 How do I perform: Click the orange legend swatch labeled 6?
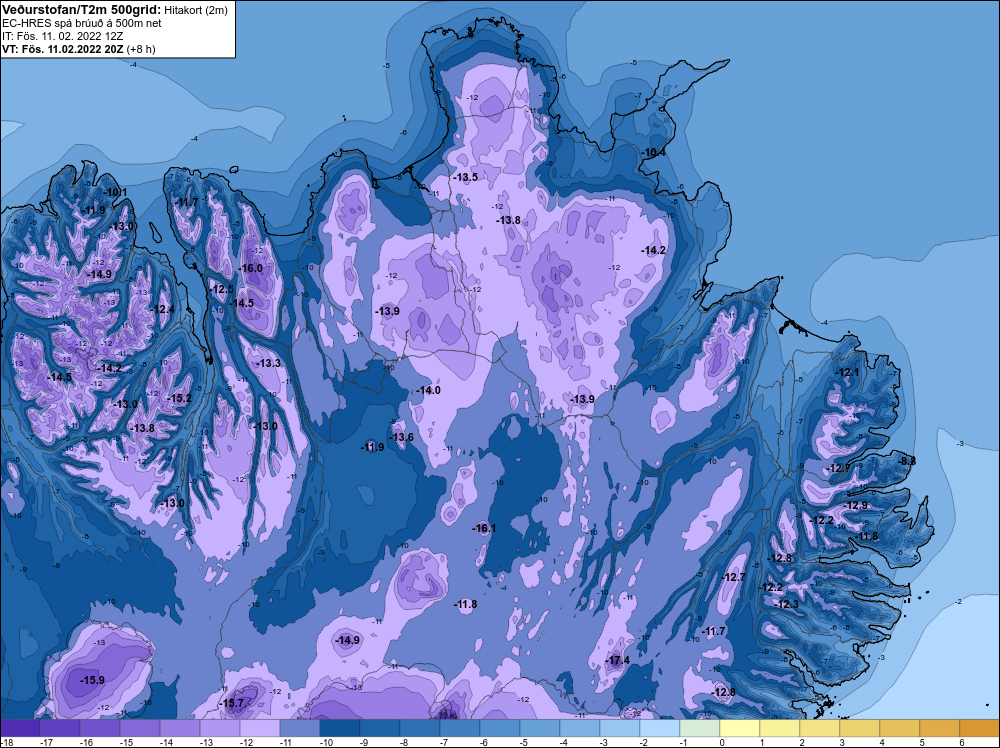click(980, 728)
